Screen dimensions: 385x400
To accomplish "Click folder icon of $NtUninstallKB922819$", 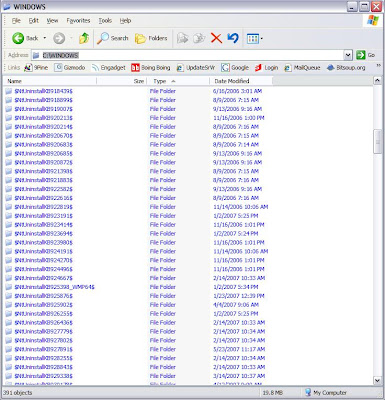I will [9, 207].
